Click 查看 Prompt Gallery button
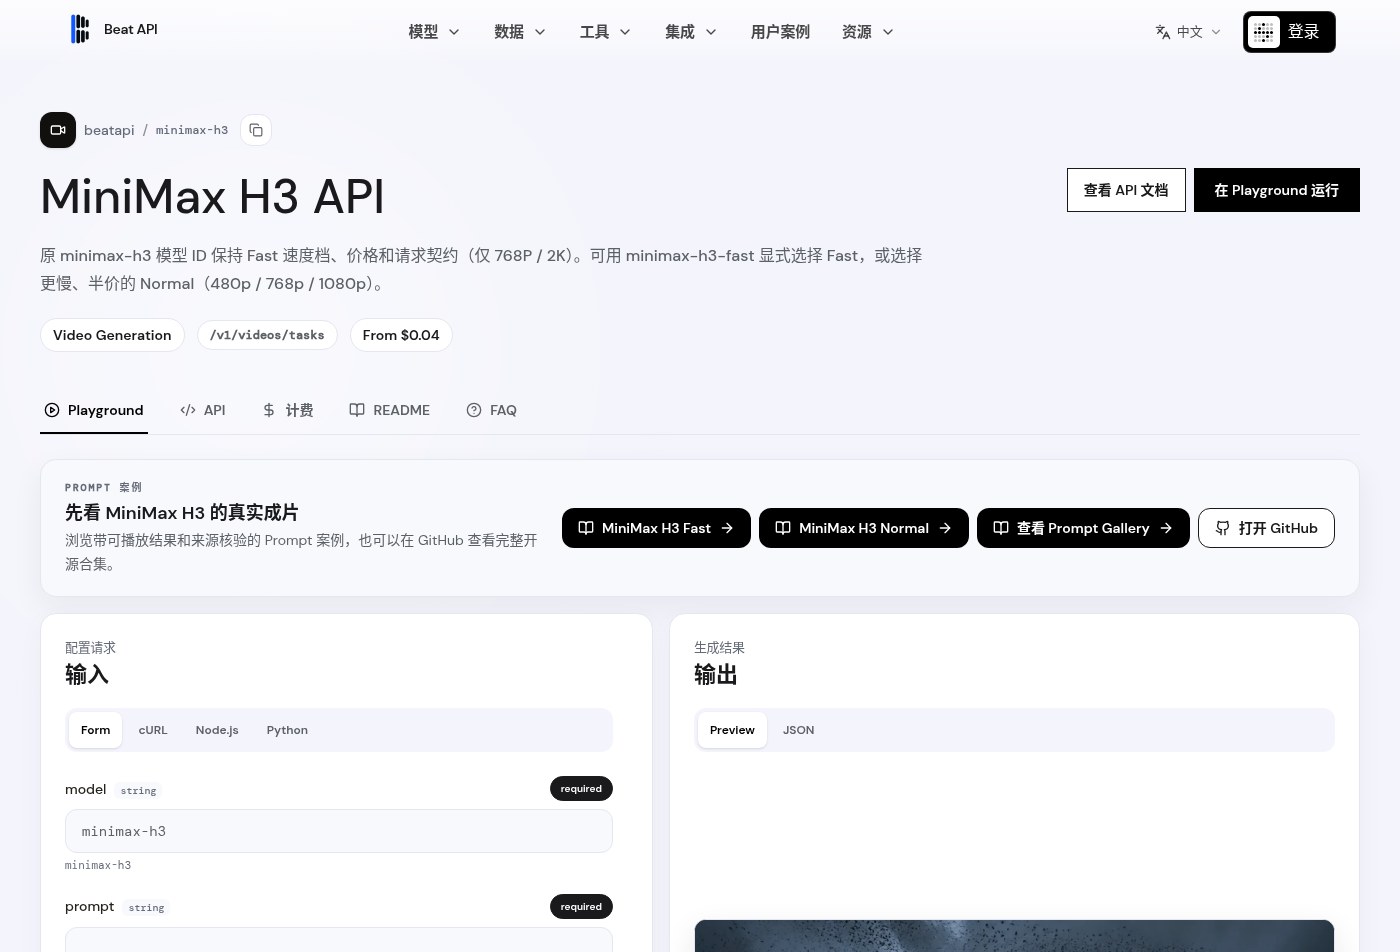Screen dimensions: 1400x952 [x=1083, y=528]
